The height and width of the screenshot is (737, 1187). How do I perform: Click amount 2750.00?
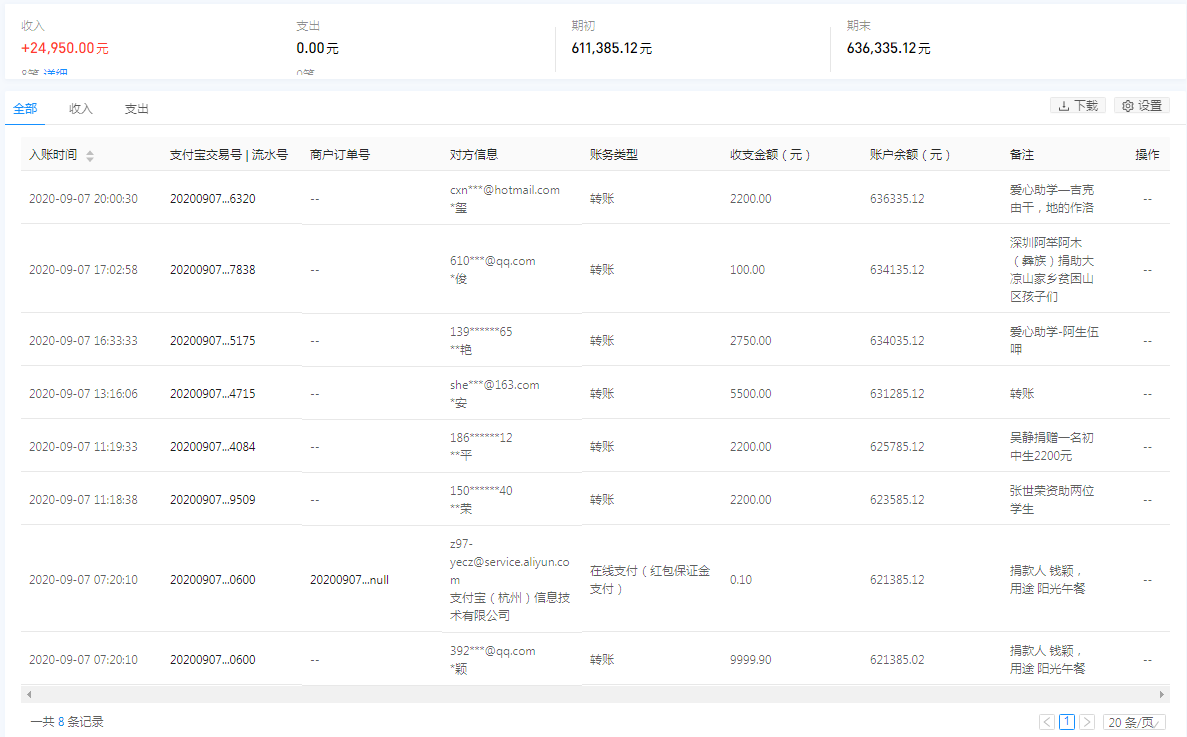point(751,341)
